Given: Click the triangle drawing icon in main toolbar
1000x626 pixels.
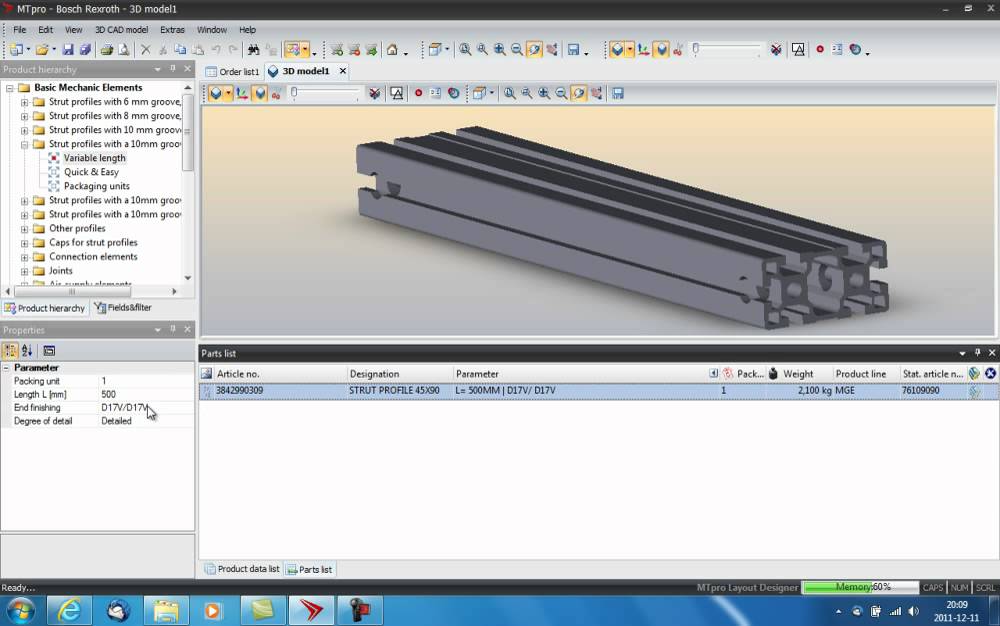Looking at the screenshot, I should pos(798,49).
